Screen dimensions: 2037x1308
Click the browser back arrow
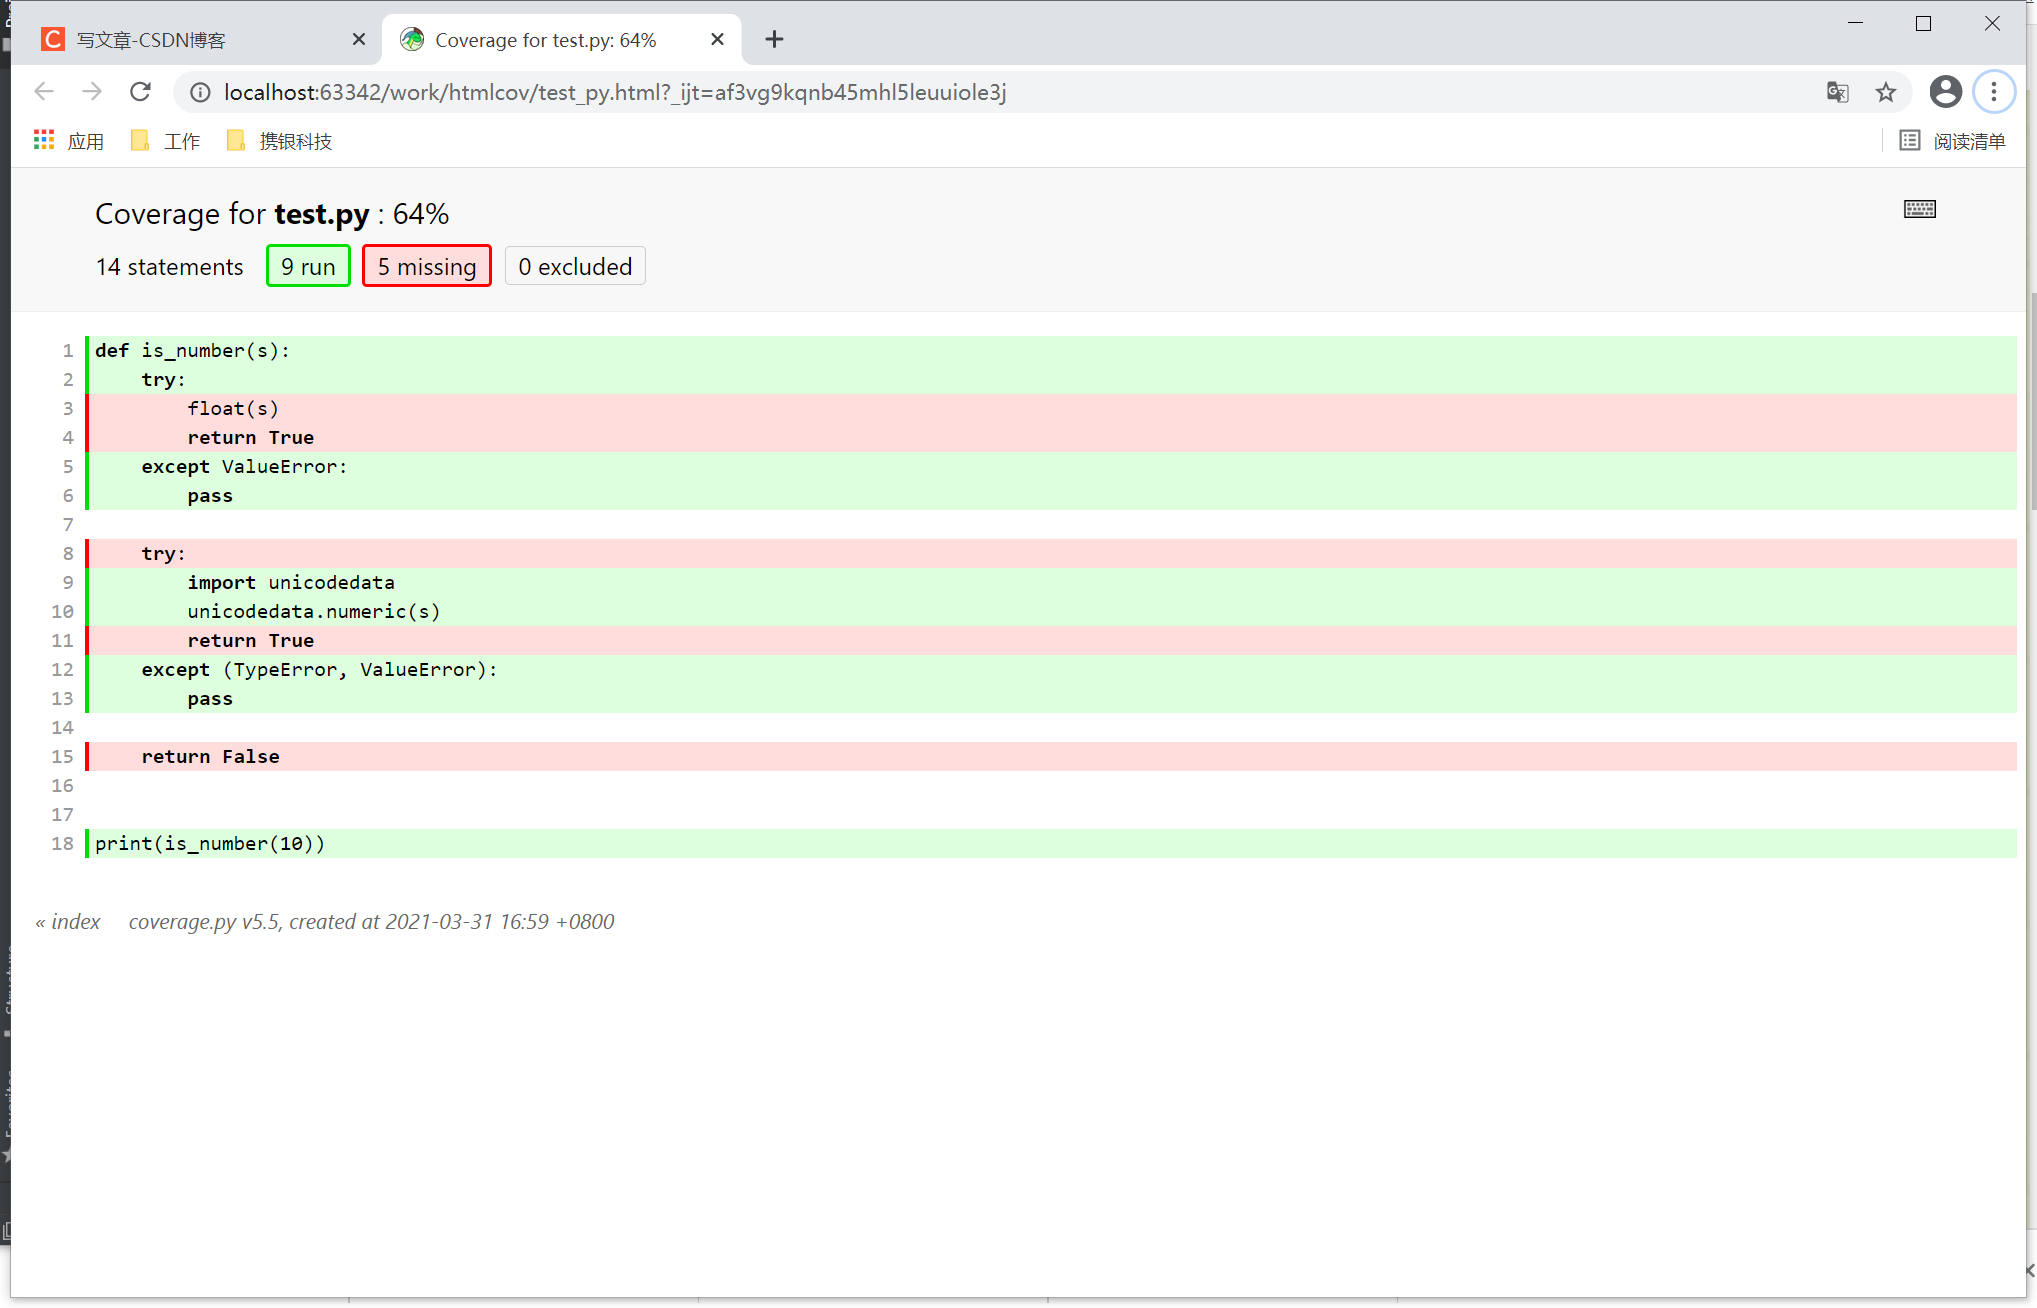click(x=44, y=92)
